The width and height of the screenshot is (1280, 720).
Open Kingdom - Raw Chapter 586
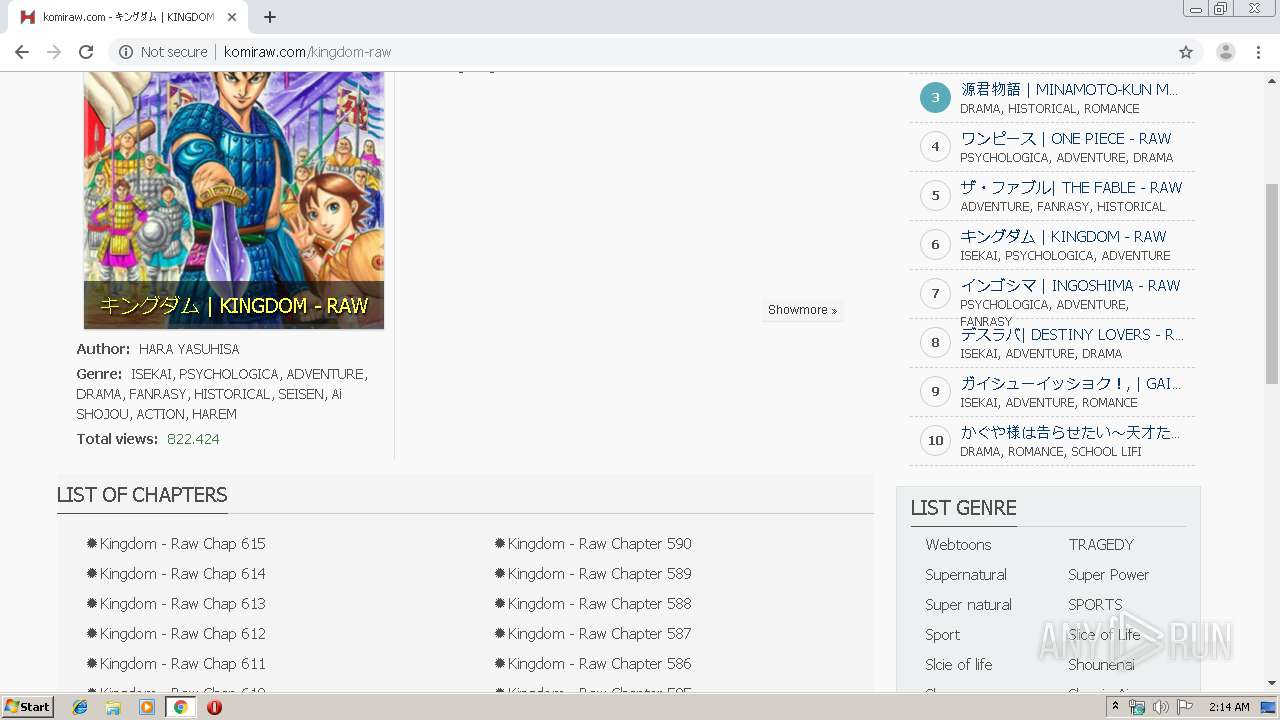[599, 664]
